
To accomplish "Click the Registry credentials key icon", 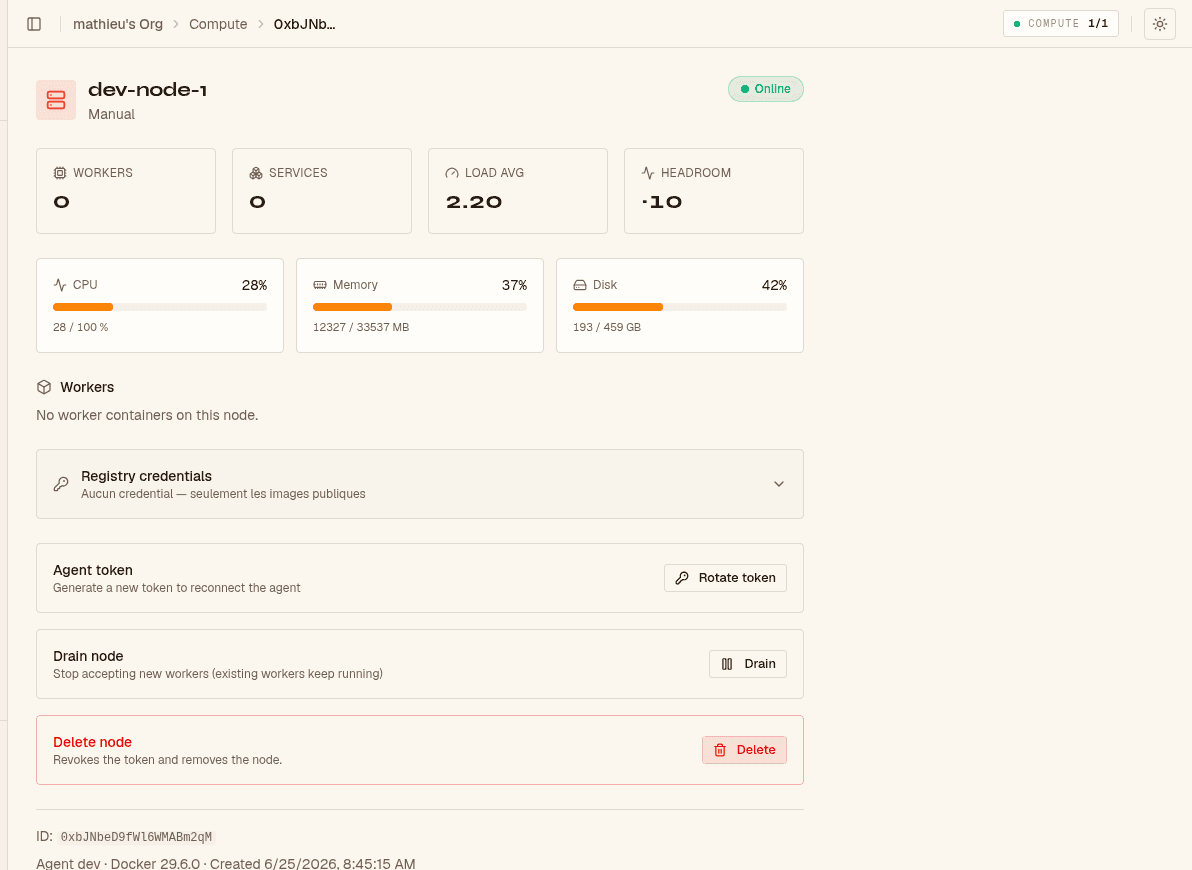I will coord(61,484).
